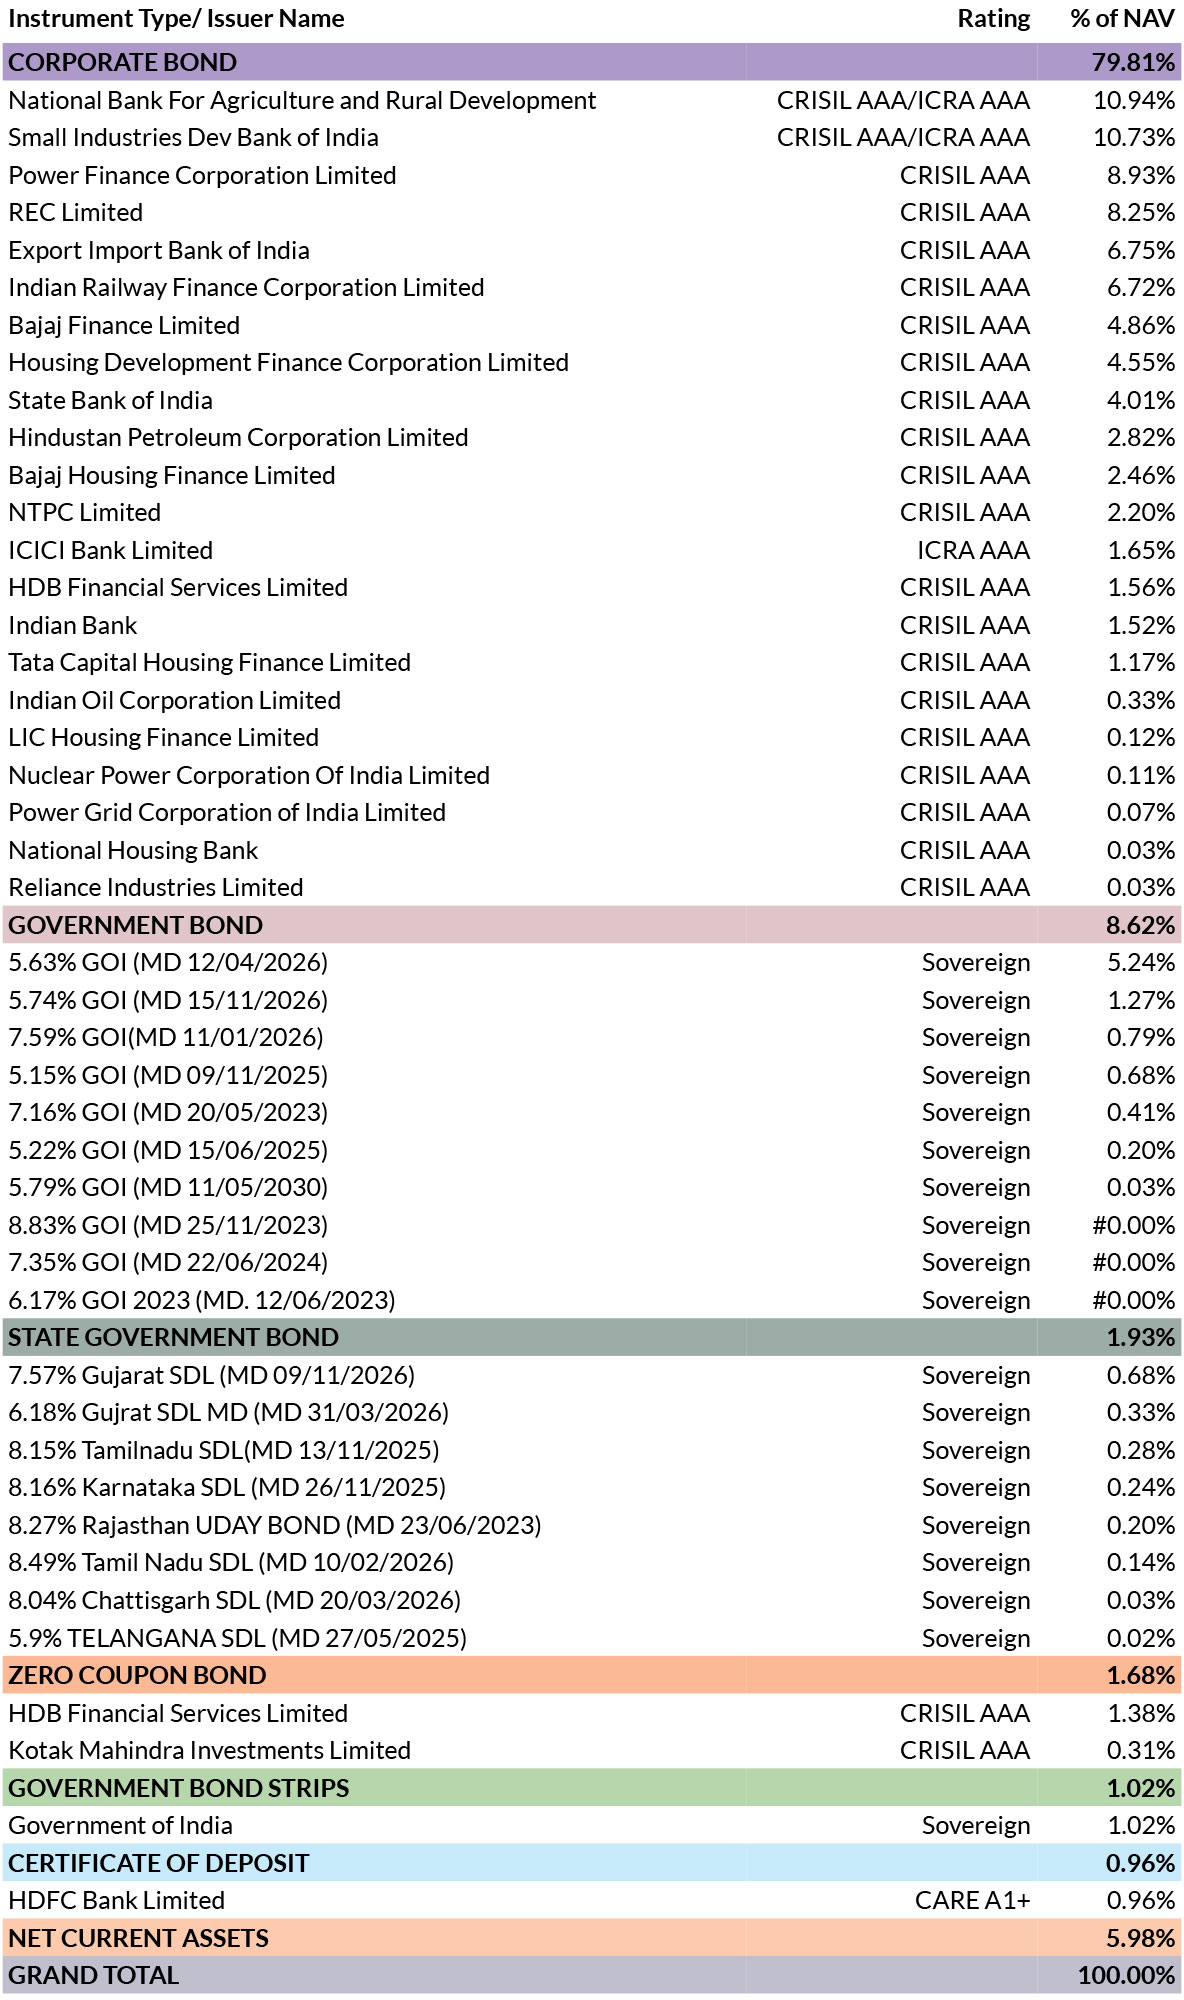Click the ZERO COUPON BOND header

coord(592,1675)
